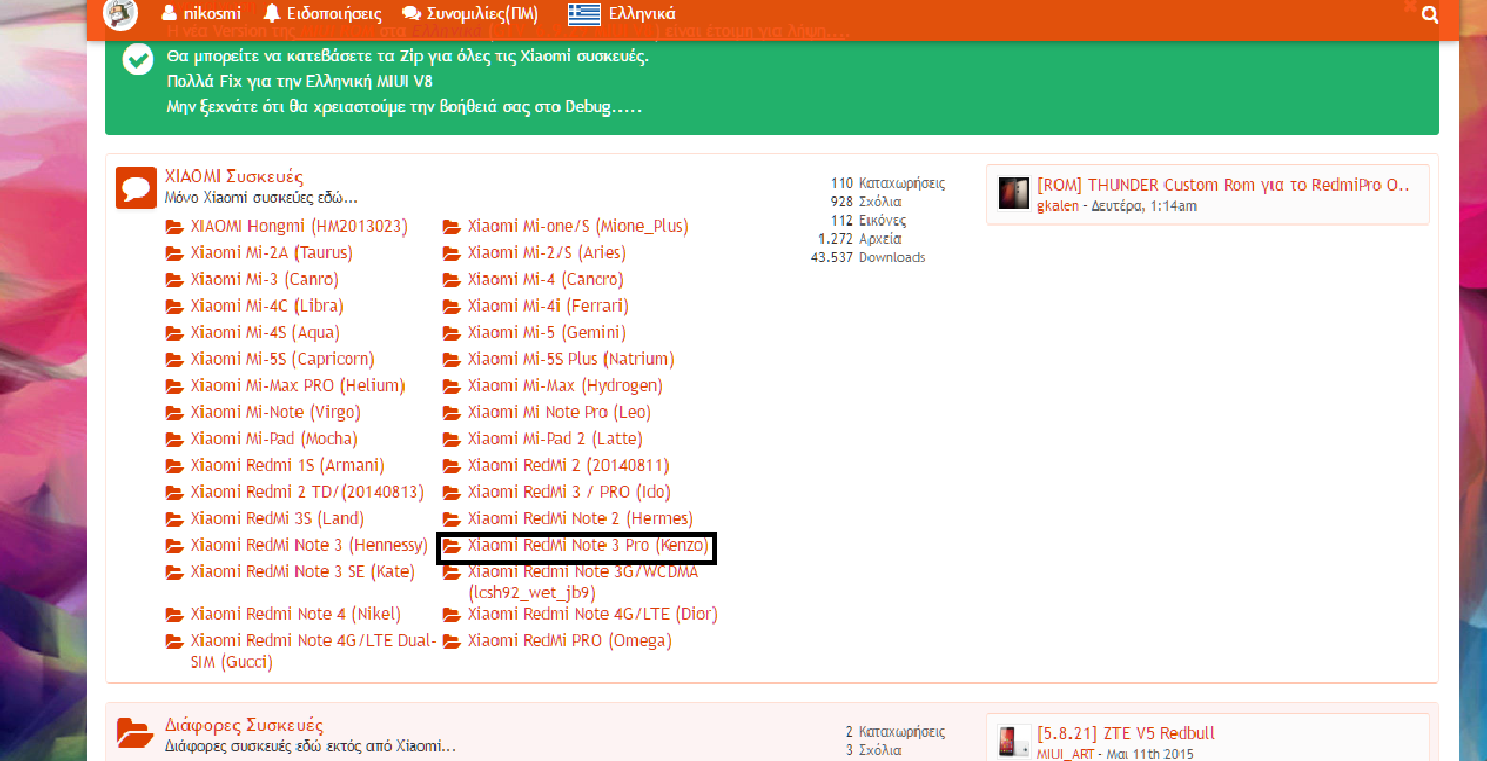Click the 43.537 Downloads count
The height and width of the screenshot is (761, 1487).
click(x=868, y=257)
